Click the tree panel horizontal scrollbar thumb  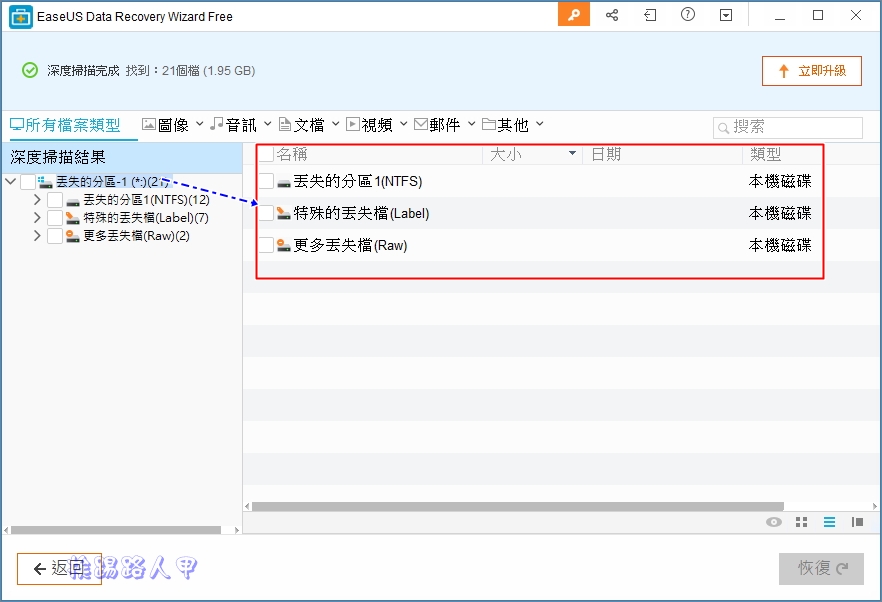point(116,530)
